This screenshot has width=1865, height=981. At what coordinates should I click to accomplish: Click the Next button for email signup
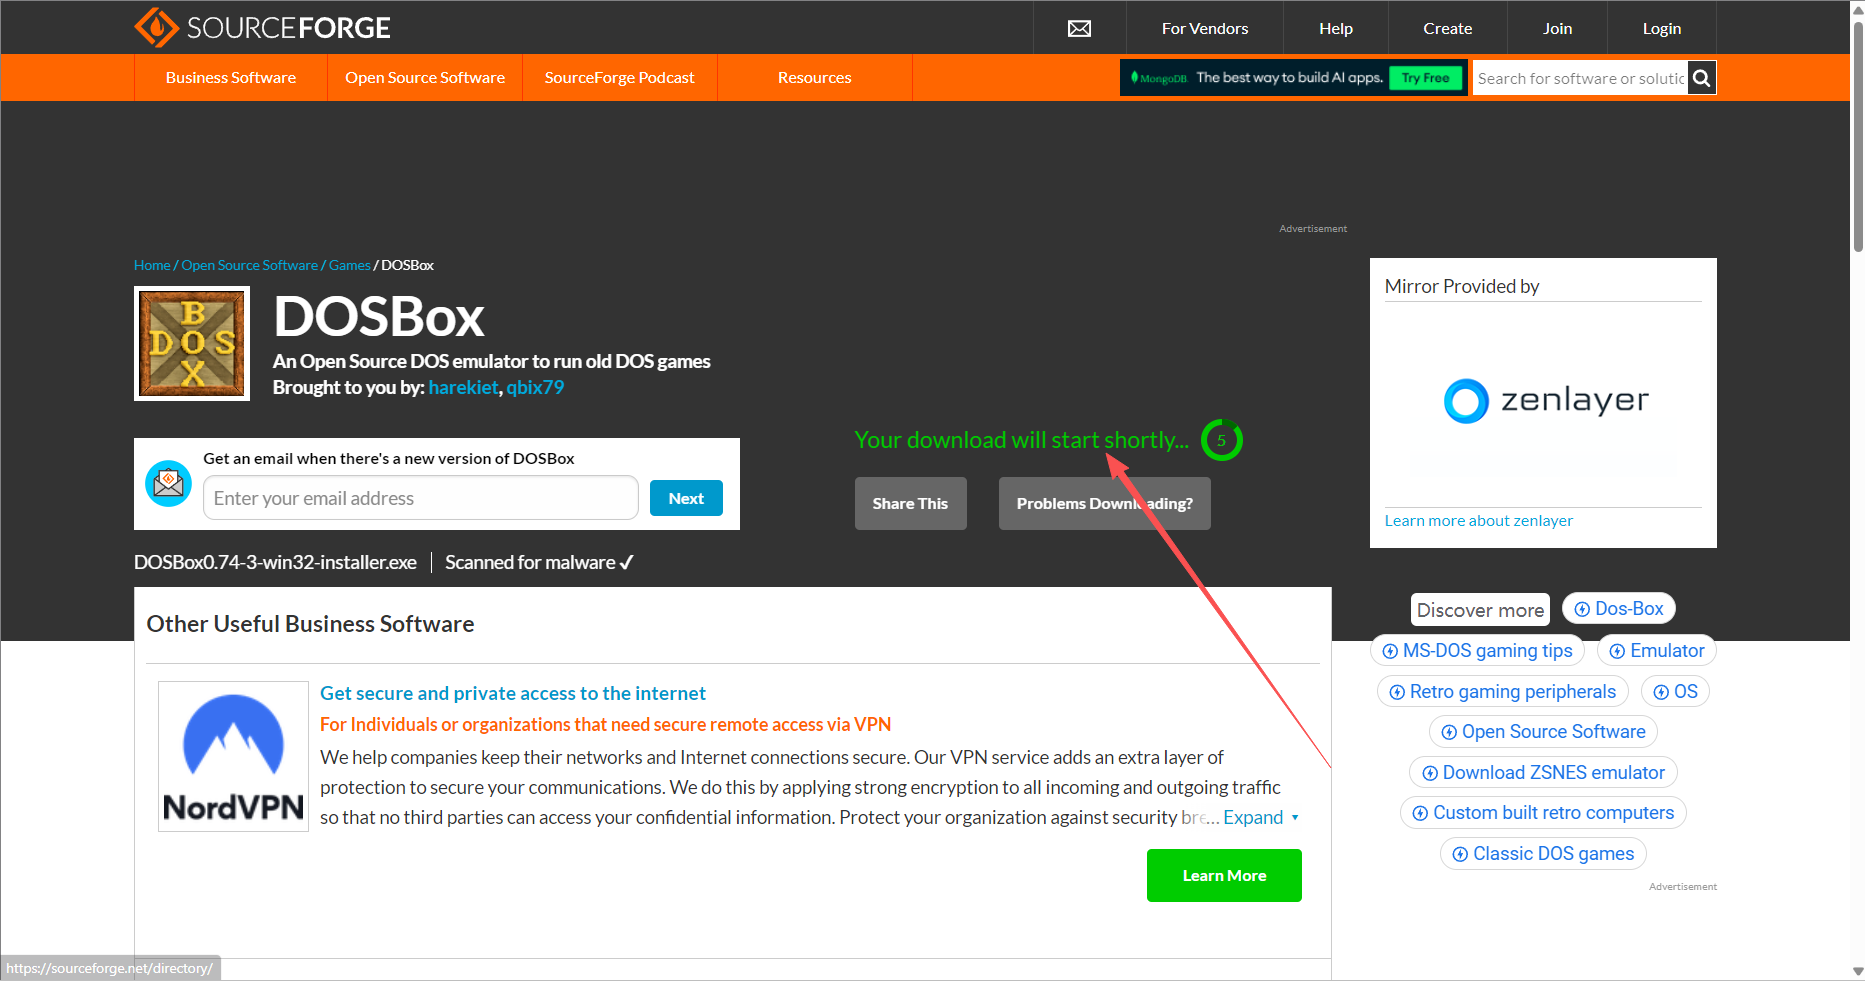pos(686,498)
